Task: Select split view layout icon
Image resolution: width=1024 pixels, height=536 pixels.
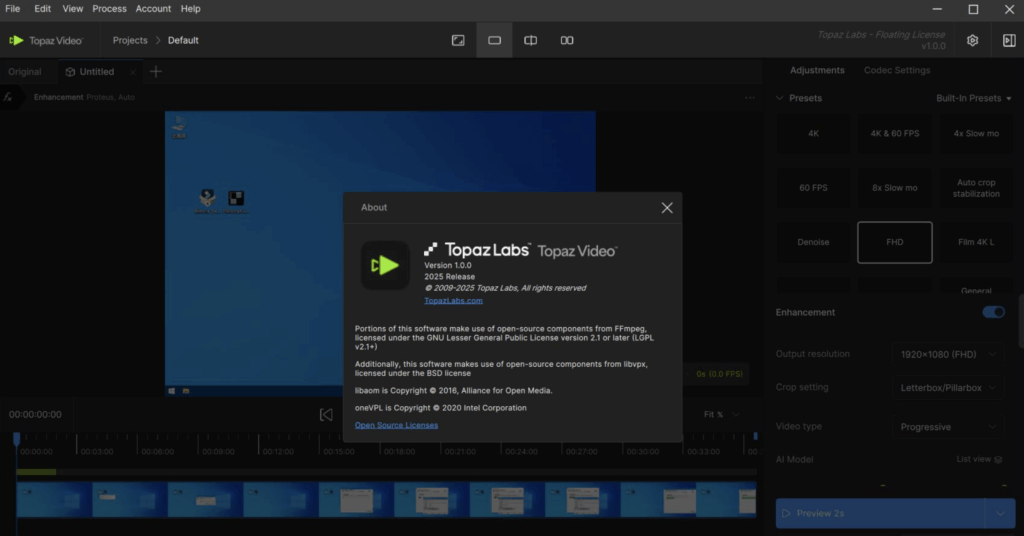Action: [530, 40]
